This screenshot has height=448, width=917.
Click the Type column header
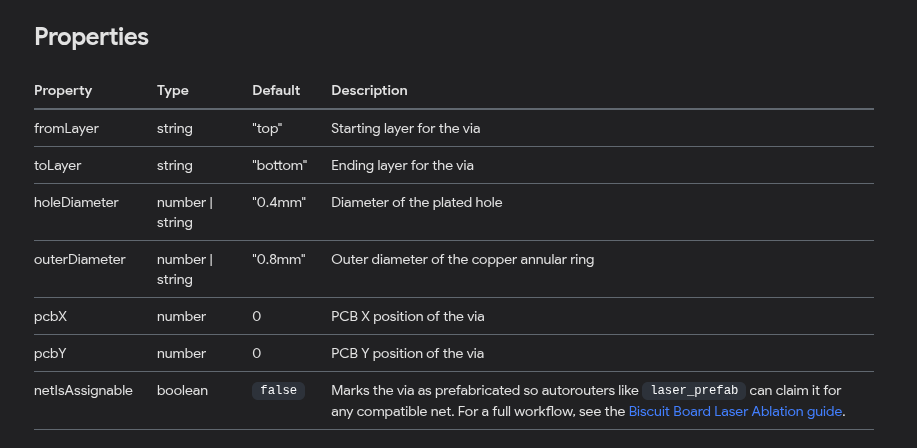tap(173, 90)
